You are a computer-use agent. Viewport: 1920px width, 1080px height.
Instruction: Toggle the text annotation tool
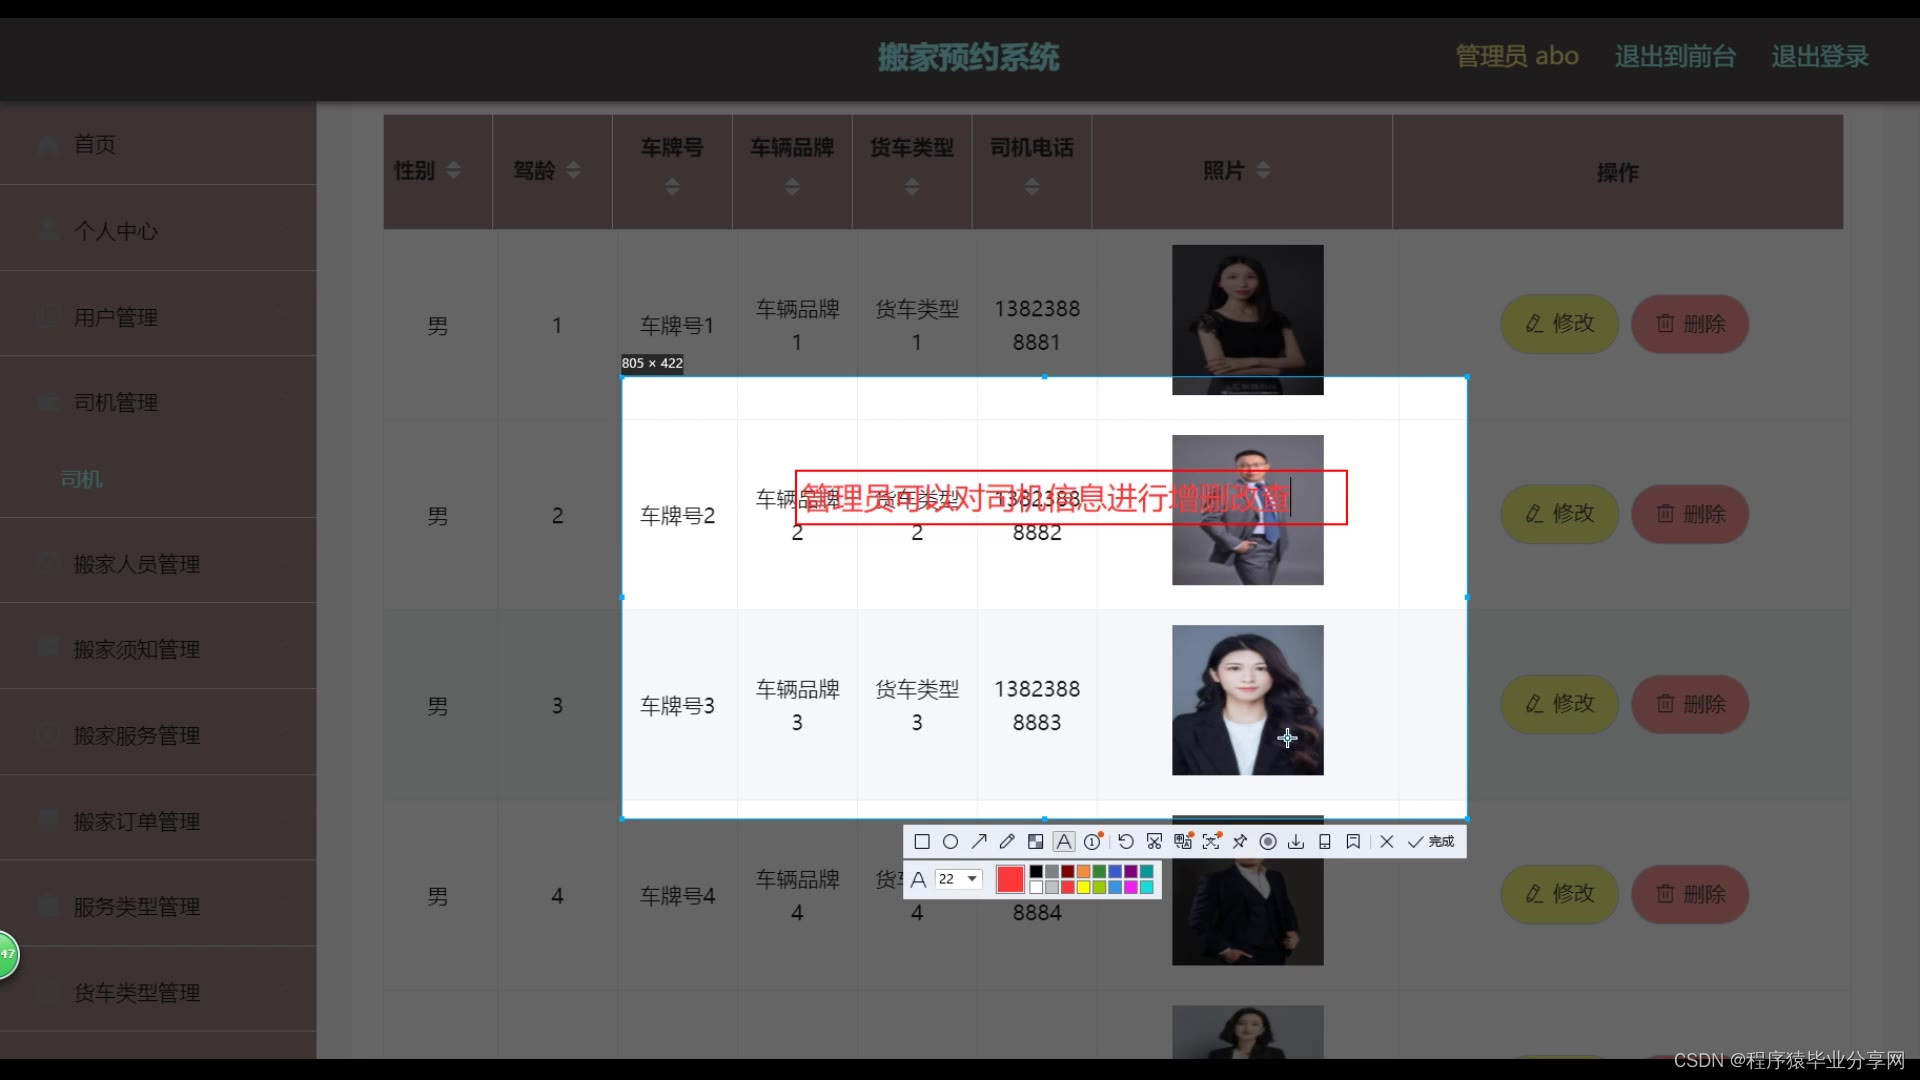pos(1064,842)
